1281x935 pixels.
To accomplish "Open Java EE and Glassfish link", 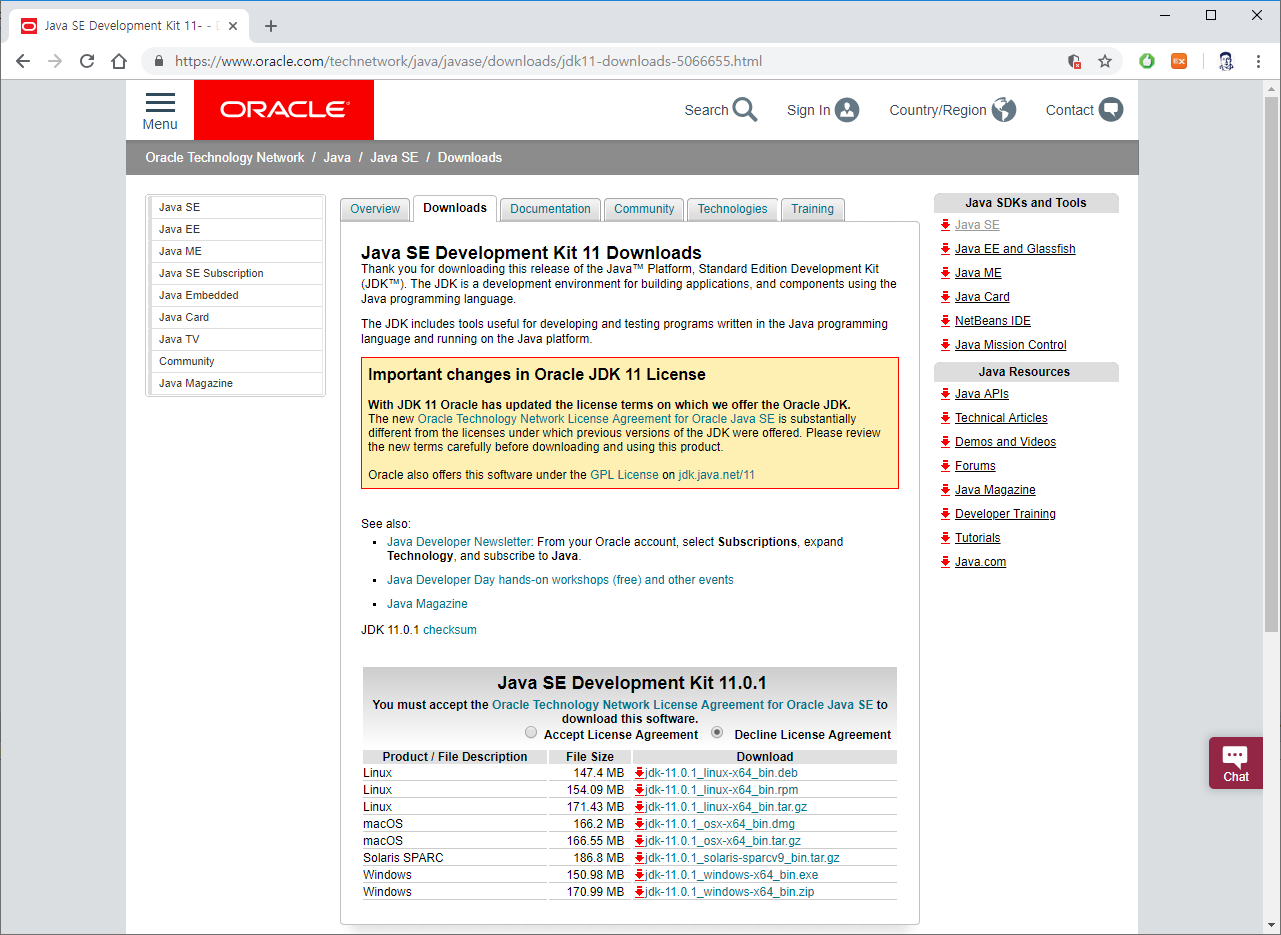I will coord(1015,249).
